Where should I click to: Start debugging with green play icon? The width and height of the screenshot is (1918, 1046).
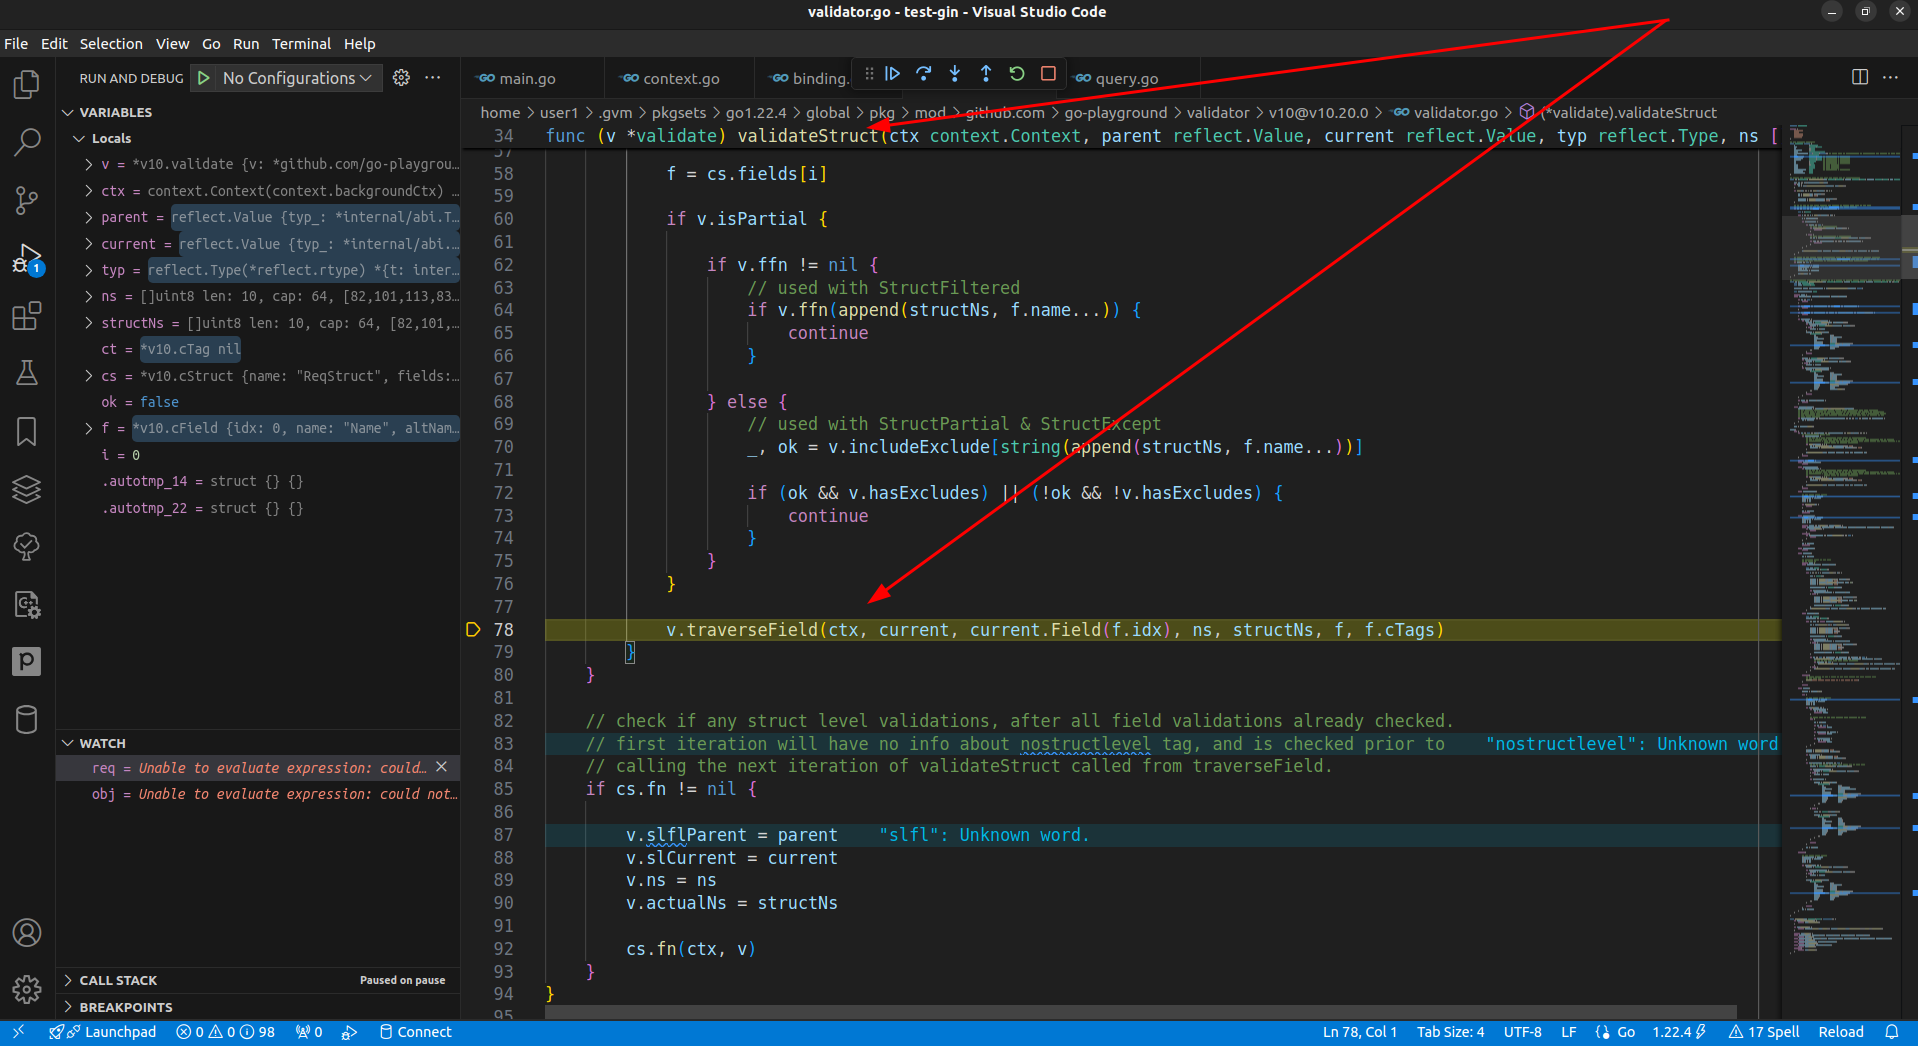[204, 78]
